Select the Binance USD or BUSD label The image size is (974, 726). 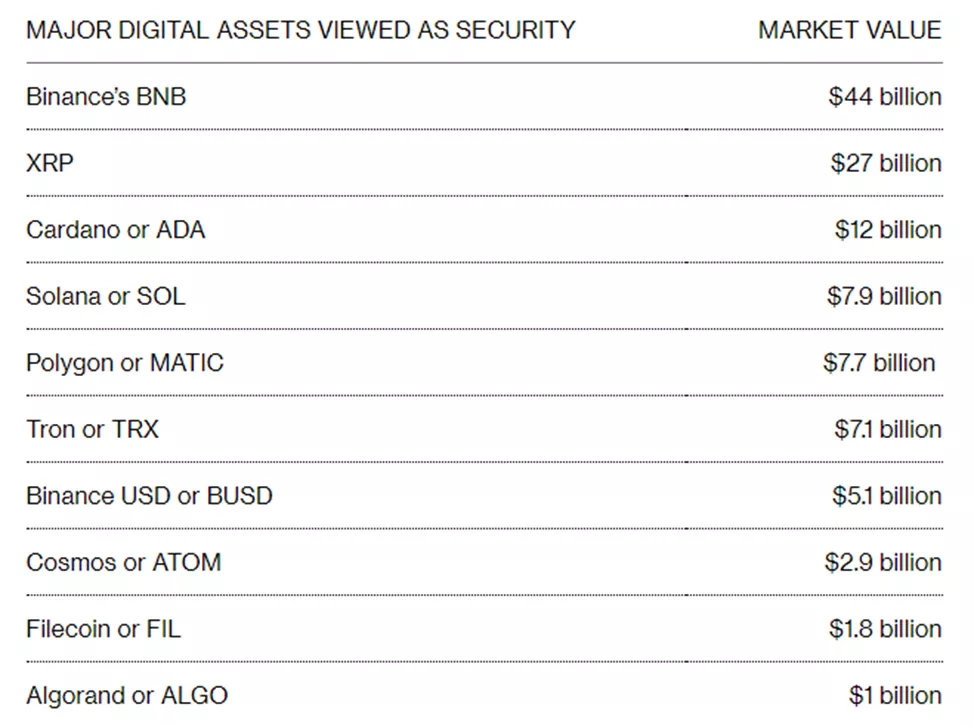[149, 496]
